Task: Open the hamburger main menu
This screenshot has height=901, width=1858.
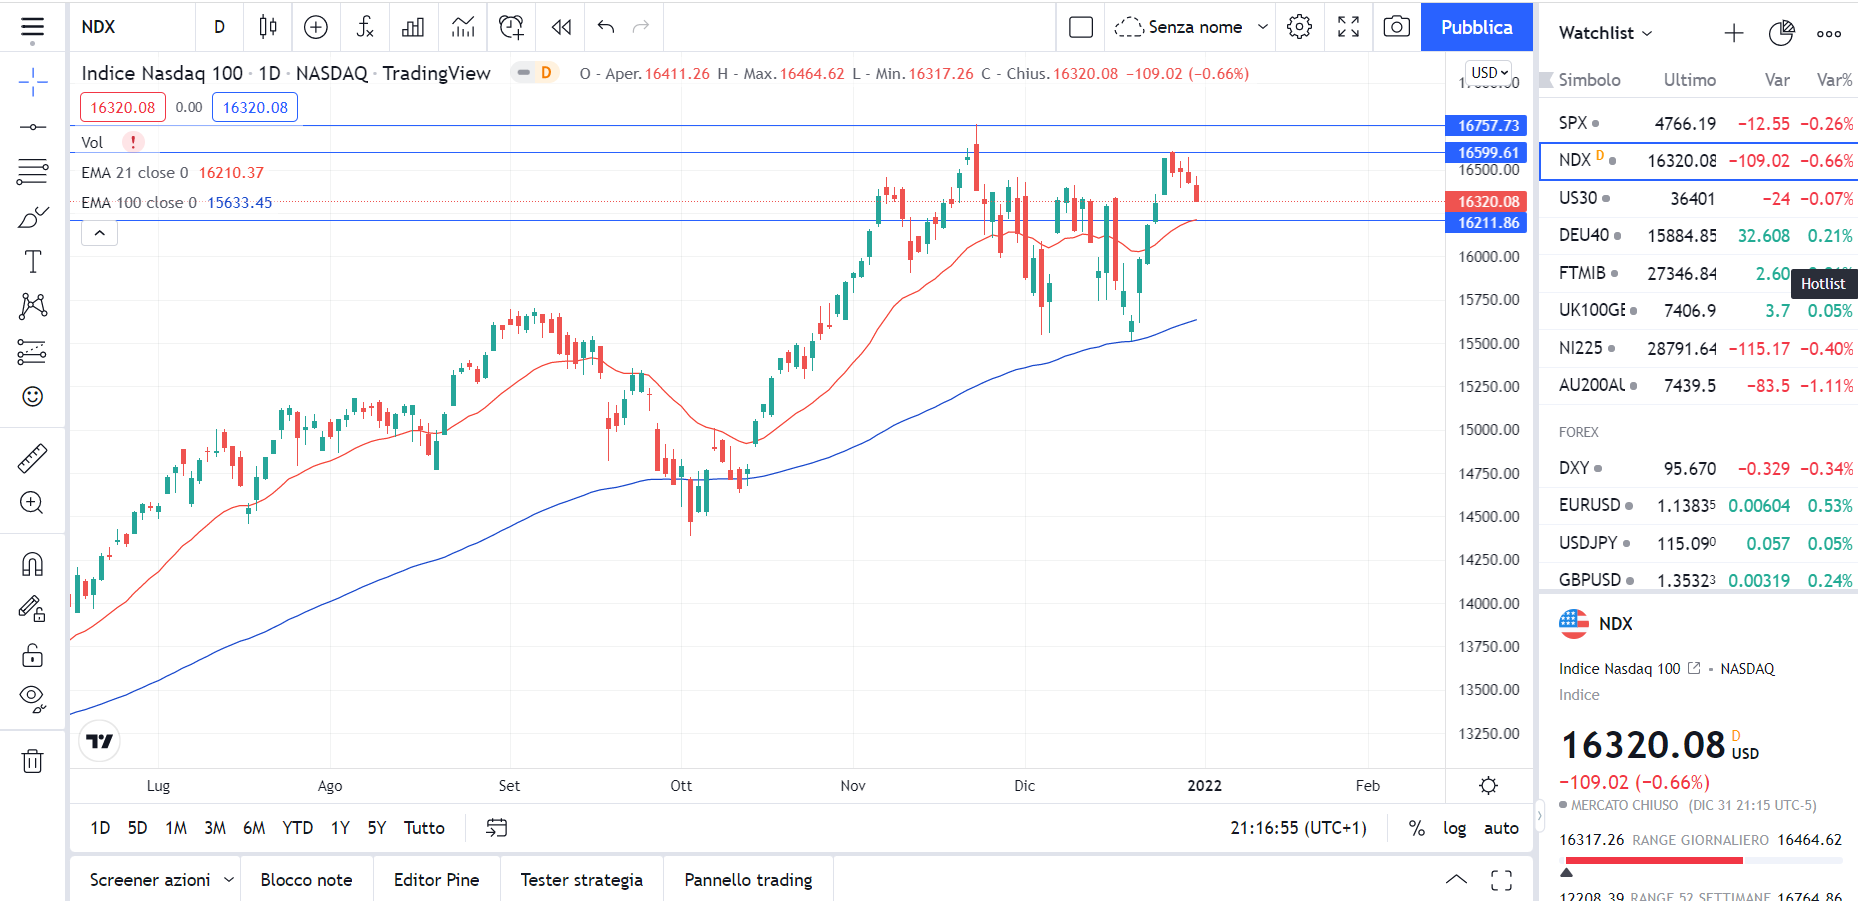Action: [x=32, y=27]
